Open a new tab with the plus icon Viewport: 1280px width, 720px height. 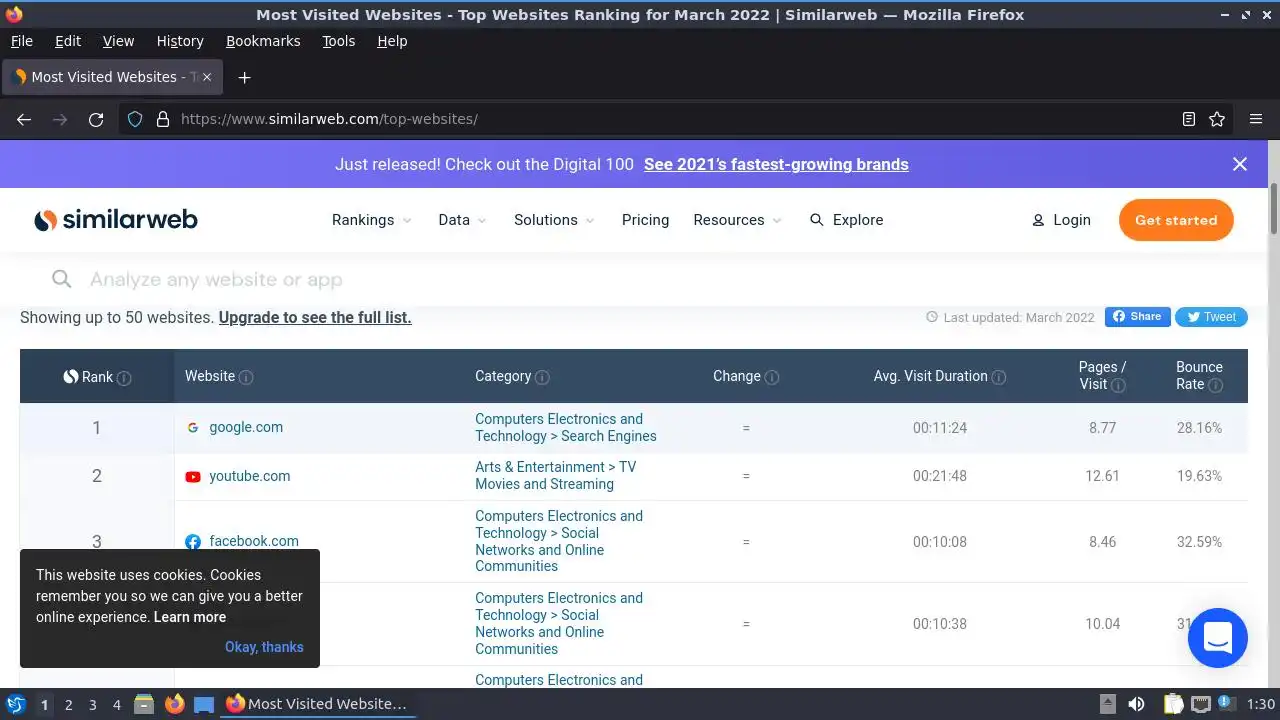click(244, 77)
